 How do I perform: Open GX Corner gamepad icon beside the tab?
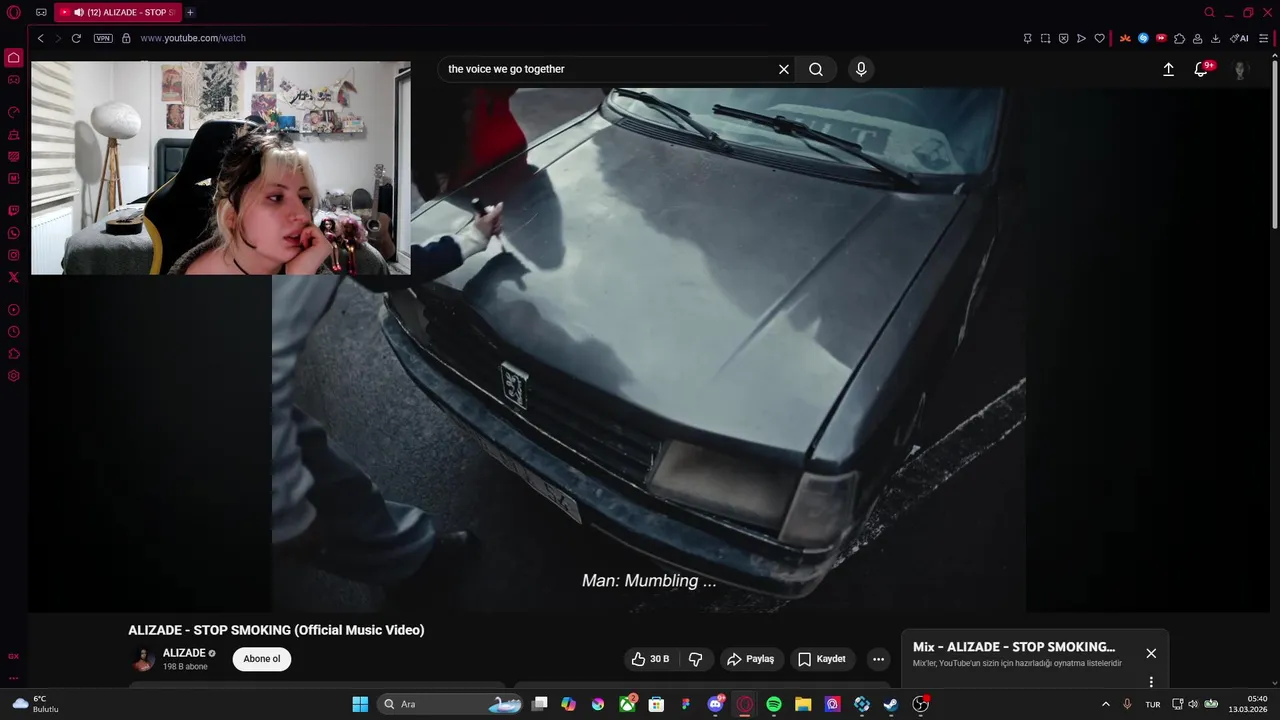41,13
